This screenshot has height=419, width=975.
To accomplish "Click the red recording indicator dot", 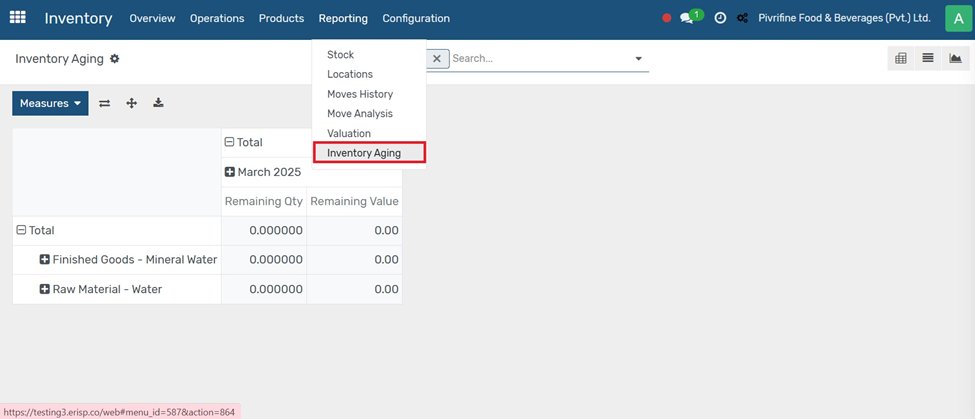I will point(667,19).
